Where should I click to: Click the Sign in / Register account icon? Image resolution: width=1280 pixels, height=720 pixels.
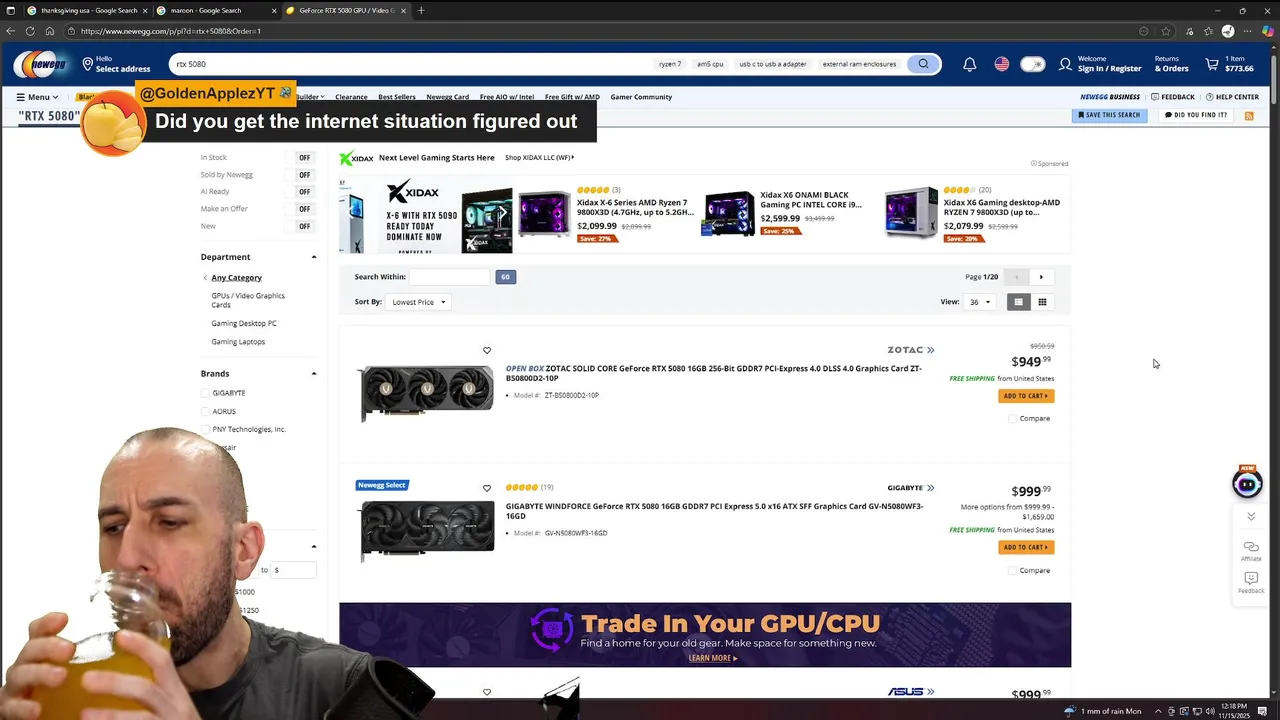click(1065, 64)
